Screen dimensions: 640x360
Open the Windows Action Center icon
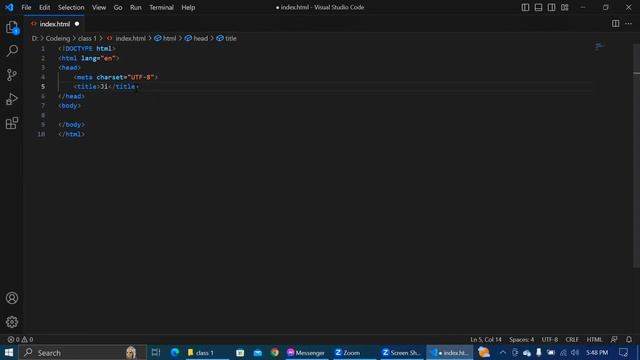(x=623, y=353)
